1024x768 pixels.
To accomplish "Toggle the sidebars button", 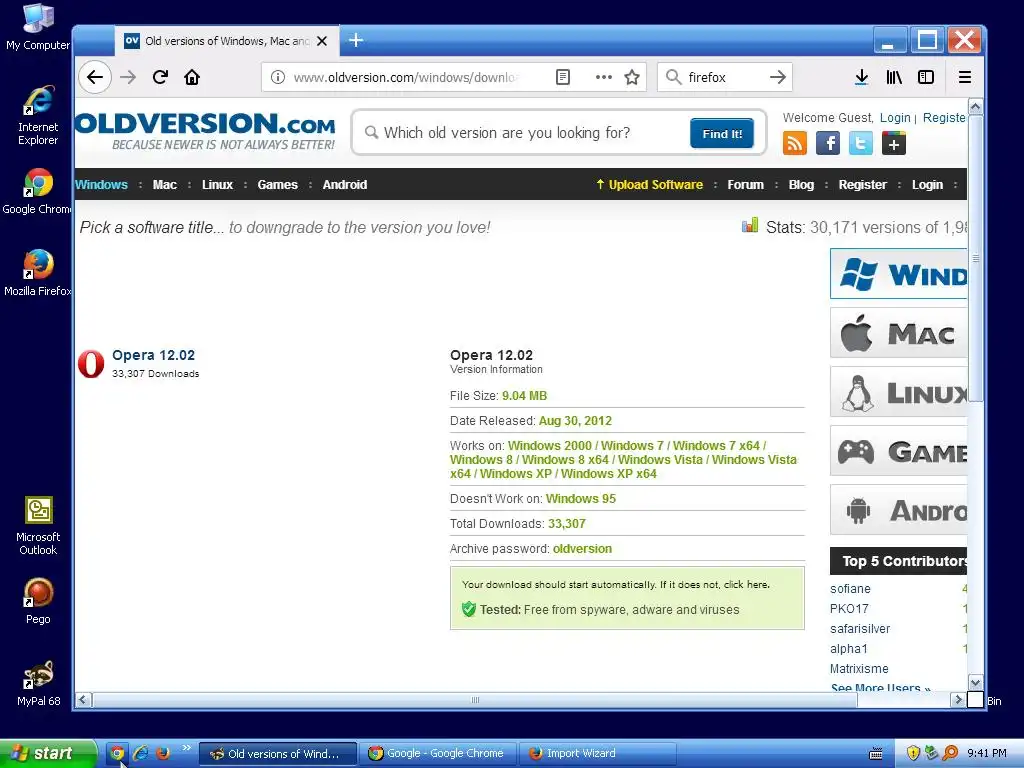I will (x=926, y=77).
